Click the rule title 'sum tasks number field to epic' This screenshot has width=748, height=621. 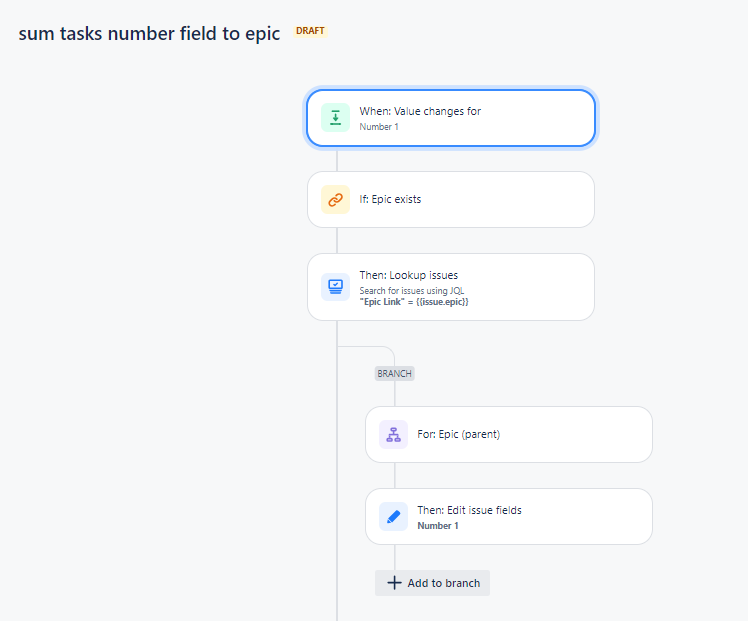click(x=149, y=32)
